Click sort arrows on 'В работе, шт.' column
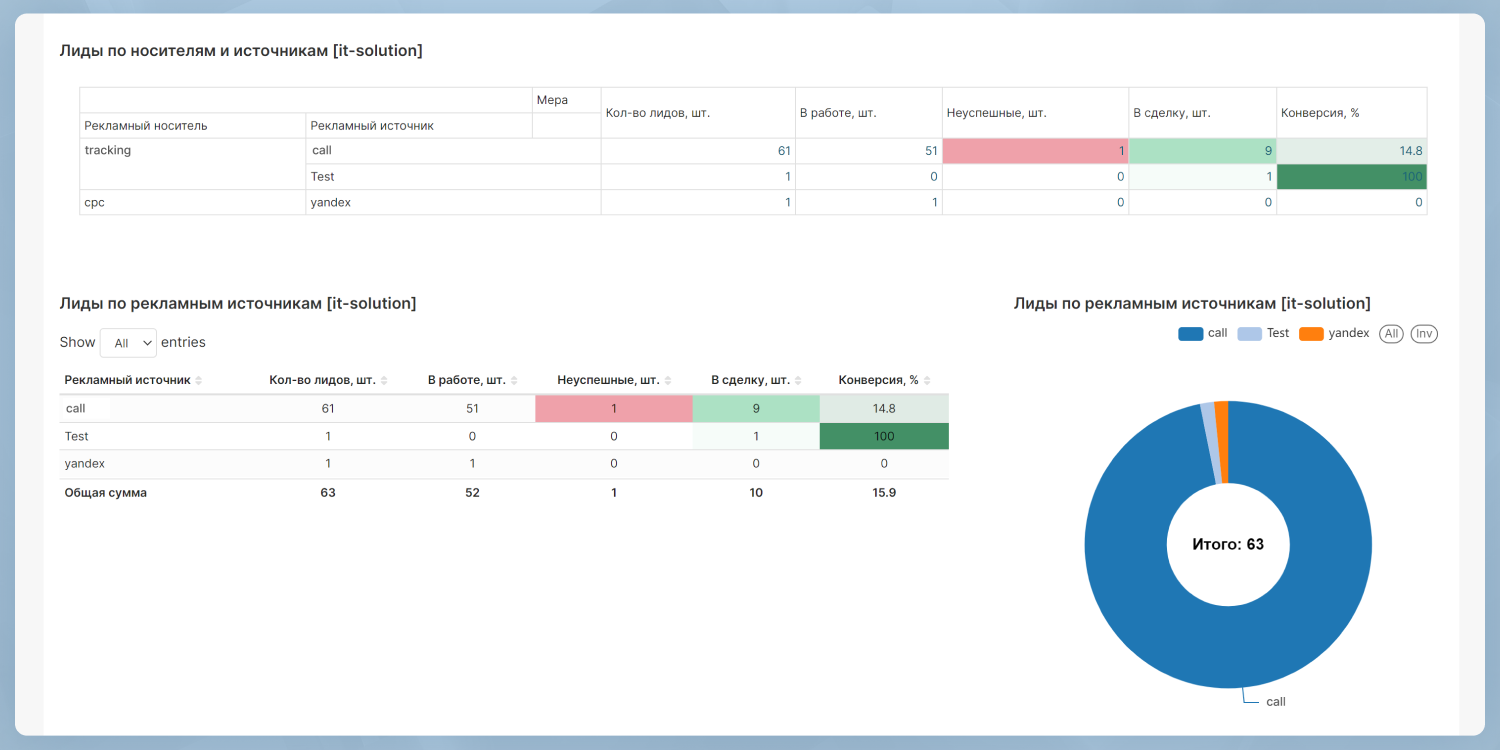 coord(514,381)
